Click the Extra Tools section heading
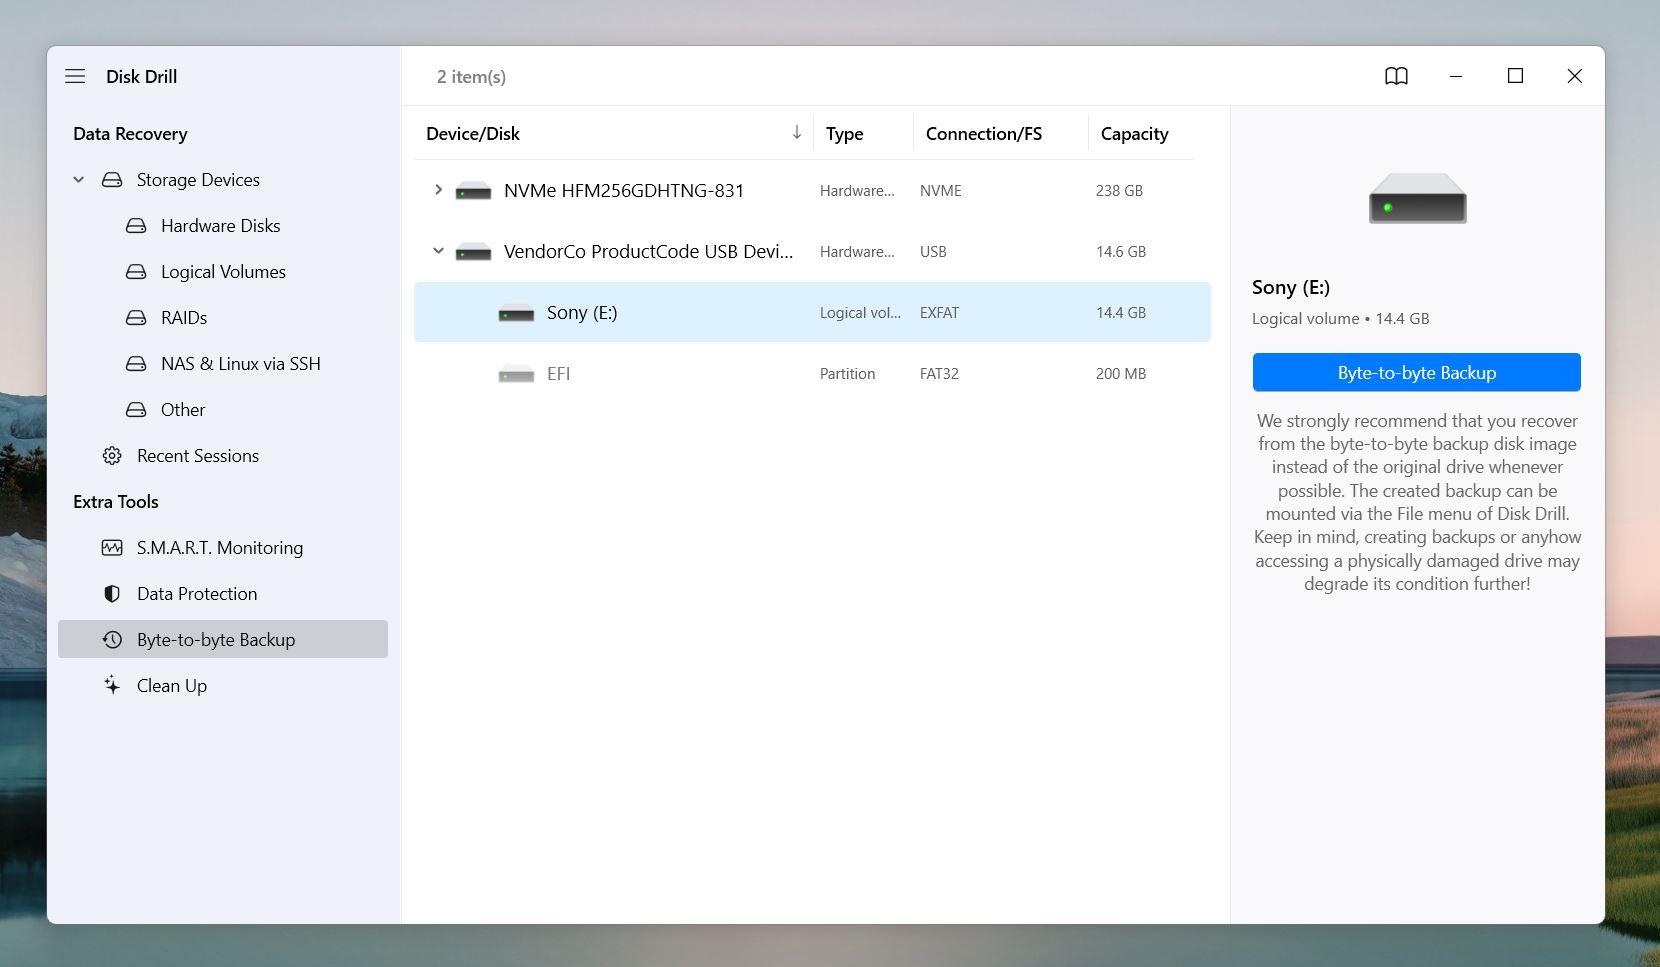This screenshot has width=1660, height=967. (116, 502)
